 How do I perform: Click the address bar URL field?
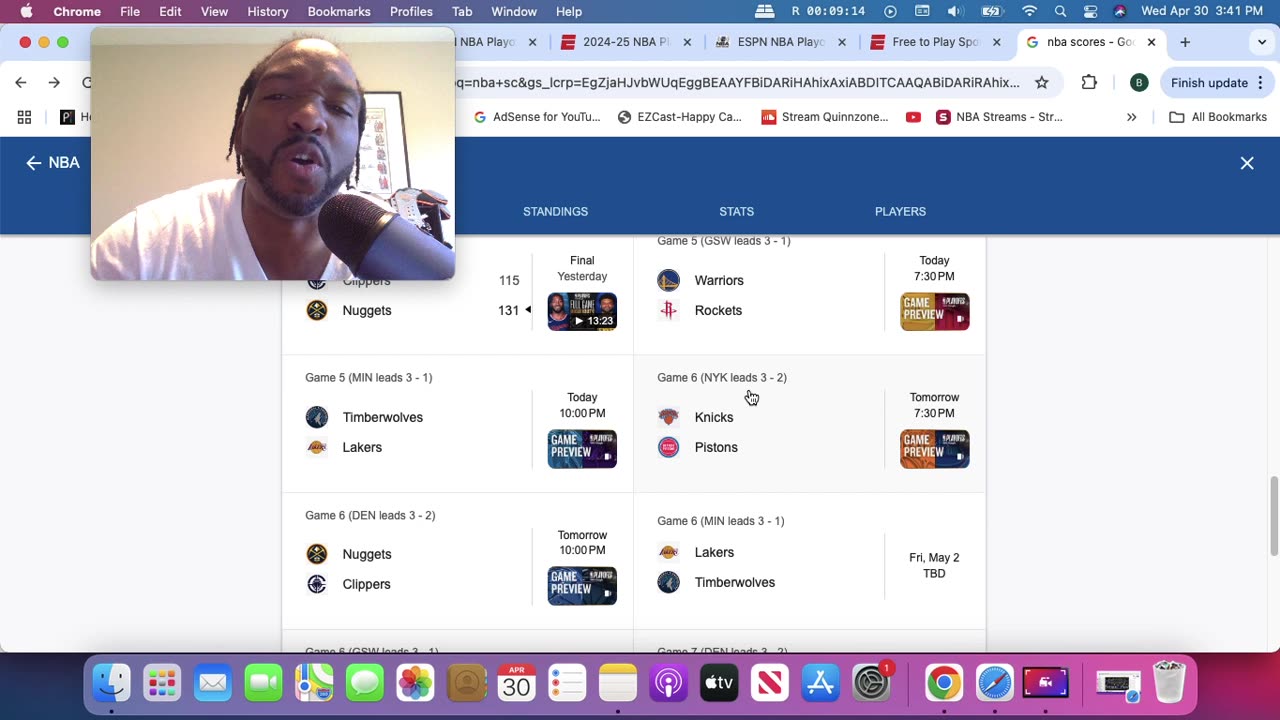pos(740,83)
